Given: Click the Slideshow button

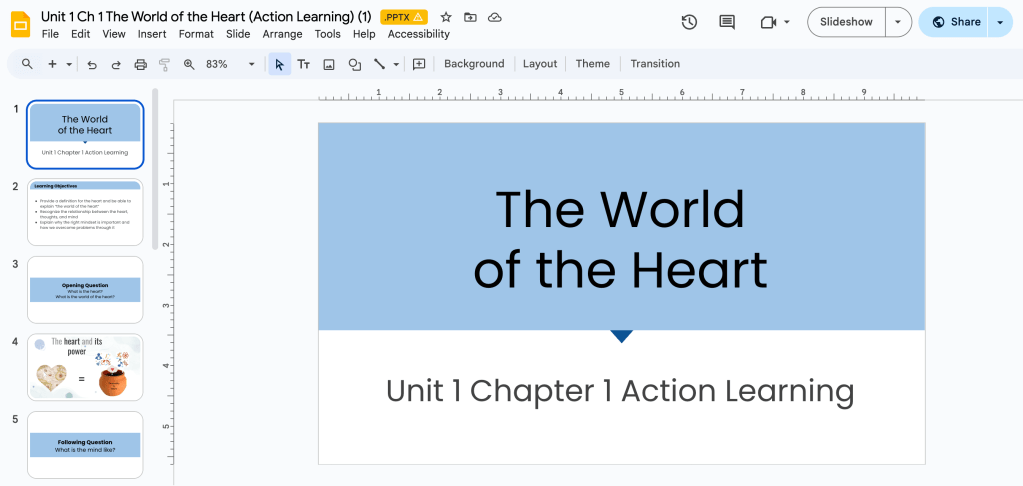Looking at the screenshot, I should [x=846, y=22].
